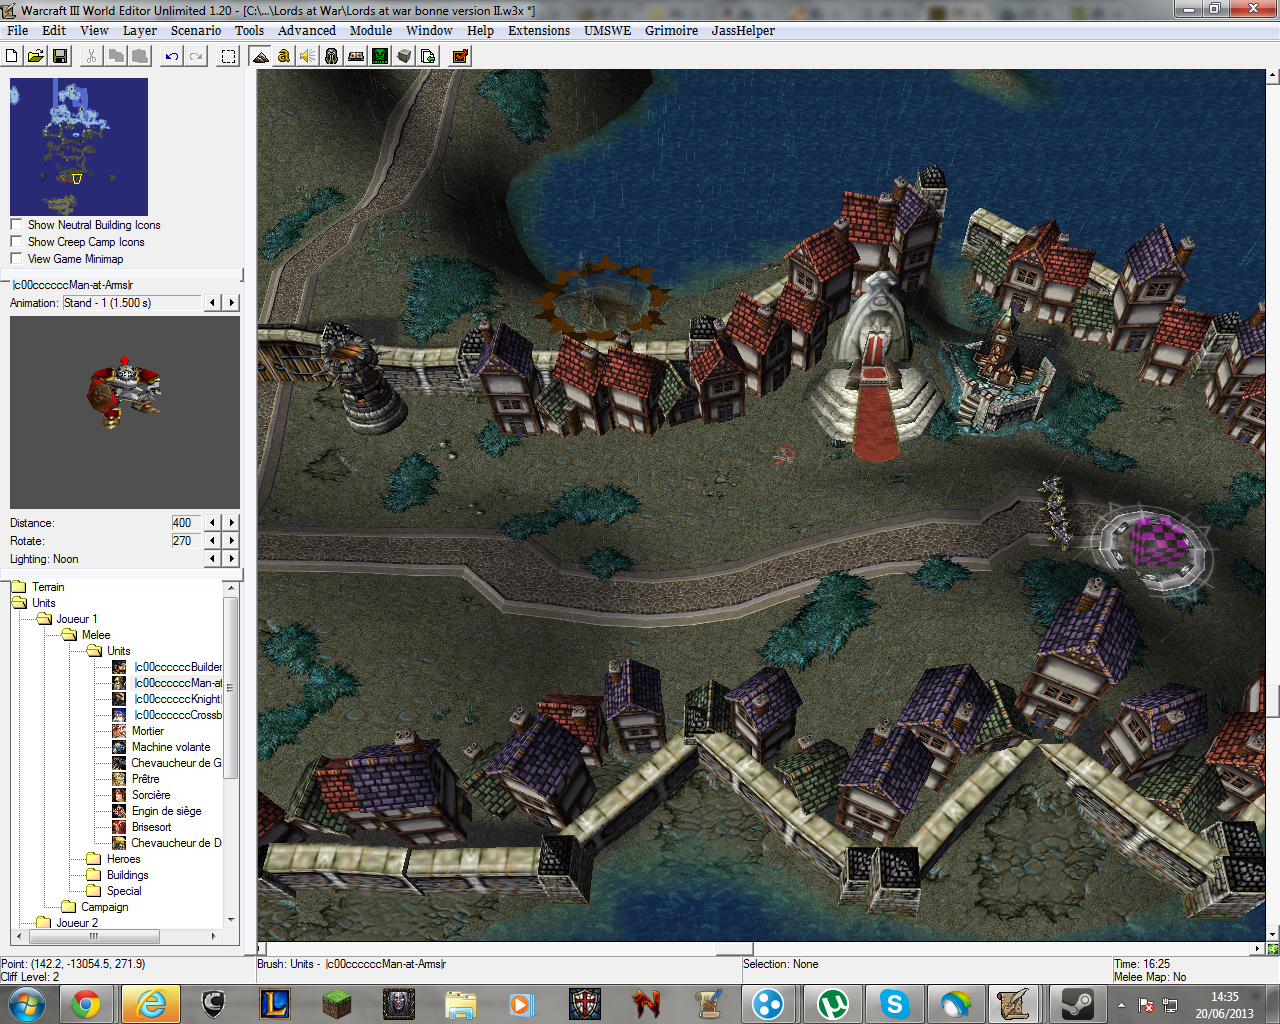Image resolution: width=1280 pixels, height=1024 pixels.
Task: Open the JassHelper menu
Action: (743, 30)
